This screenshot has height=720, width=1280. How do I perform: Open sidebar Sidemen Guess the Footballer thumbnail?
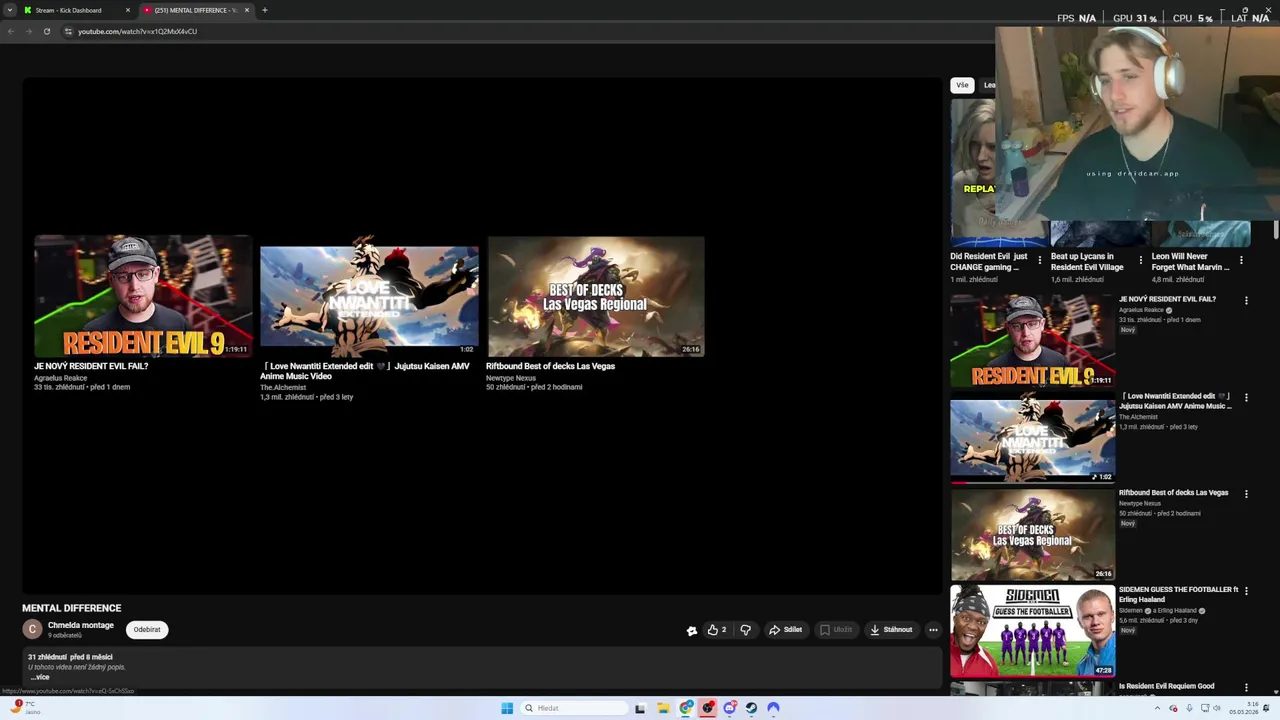click(1032, 632)
